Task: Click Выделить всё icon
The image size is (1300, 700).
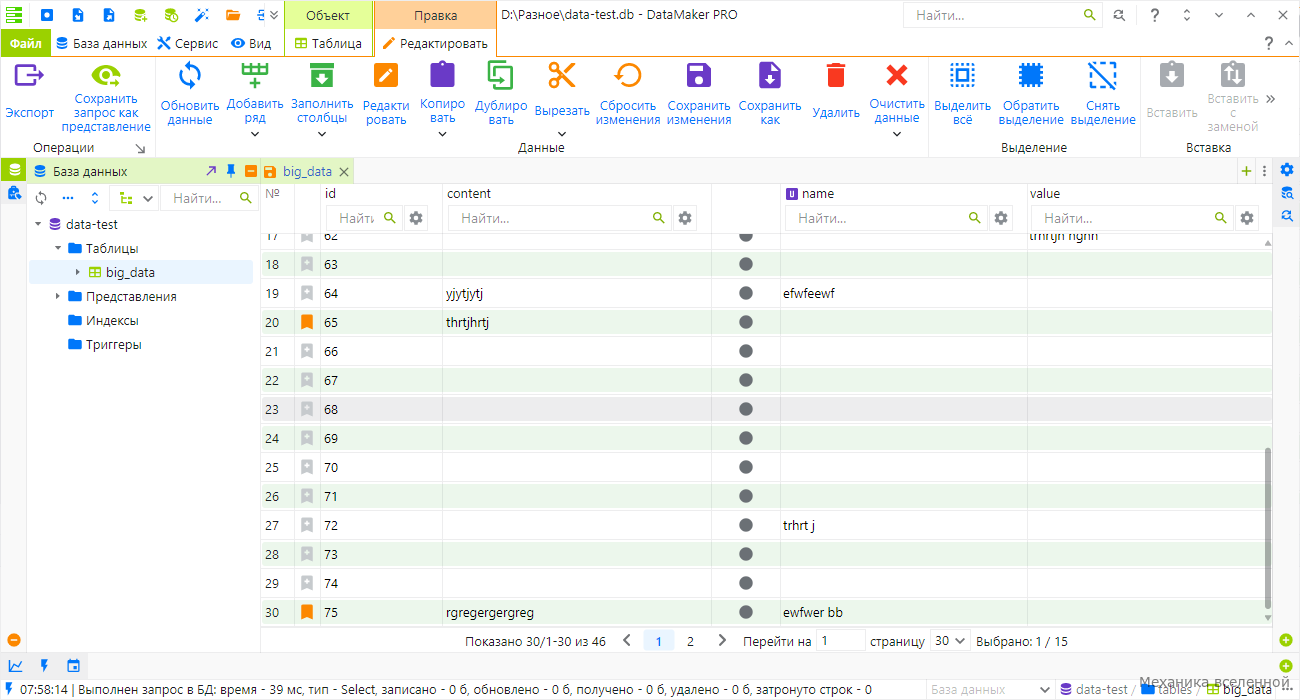Action: (x=962, y=75)
